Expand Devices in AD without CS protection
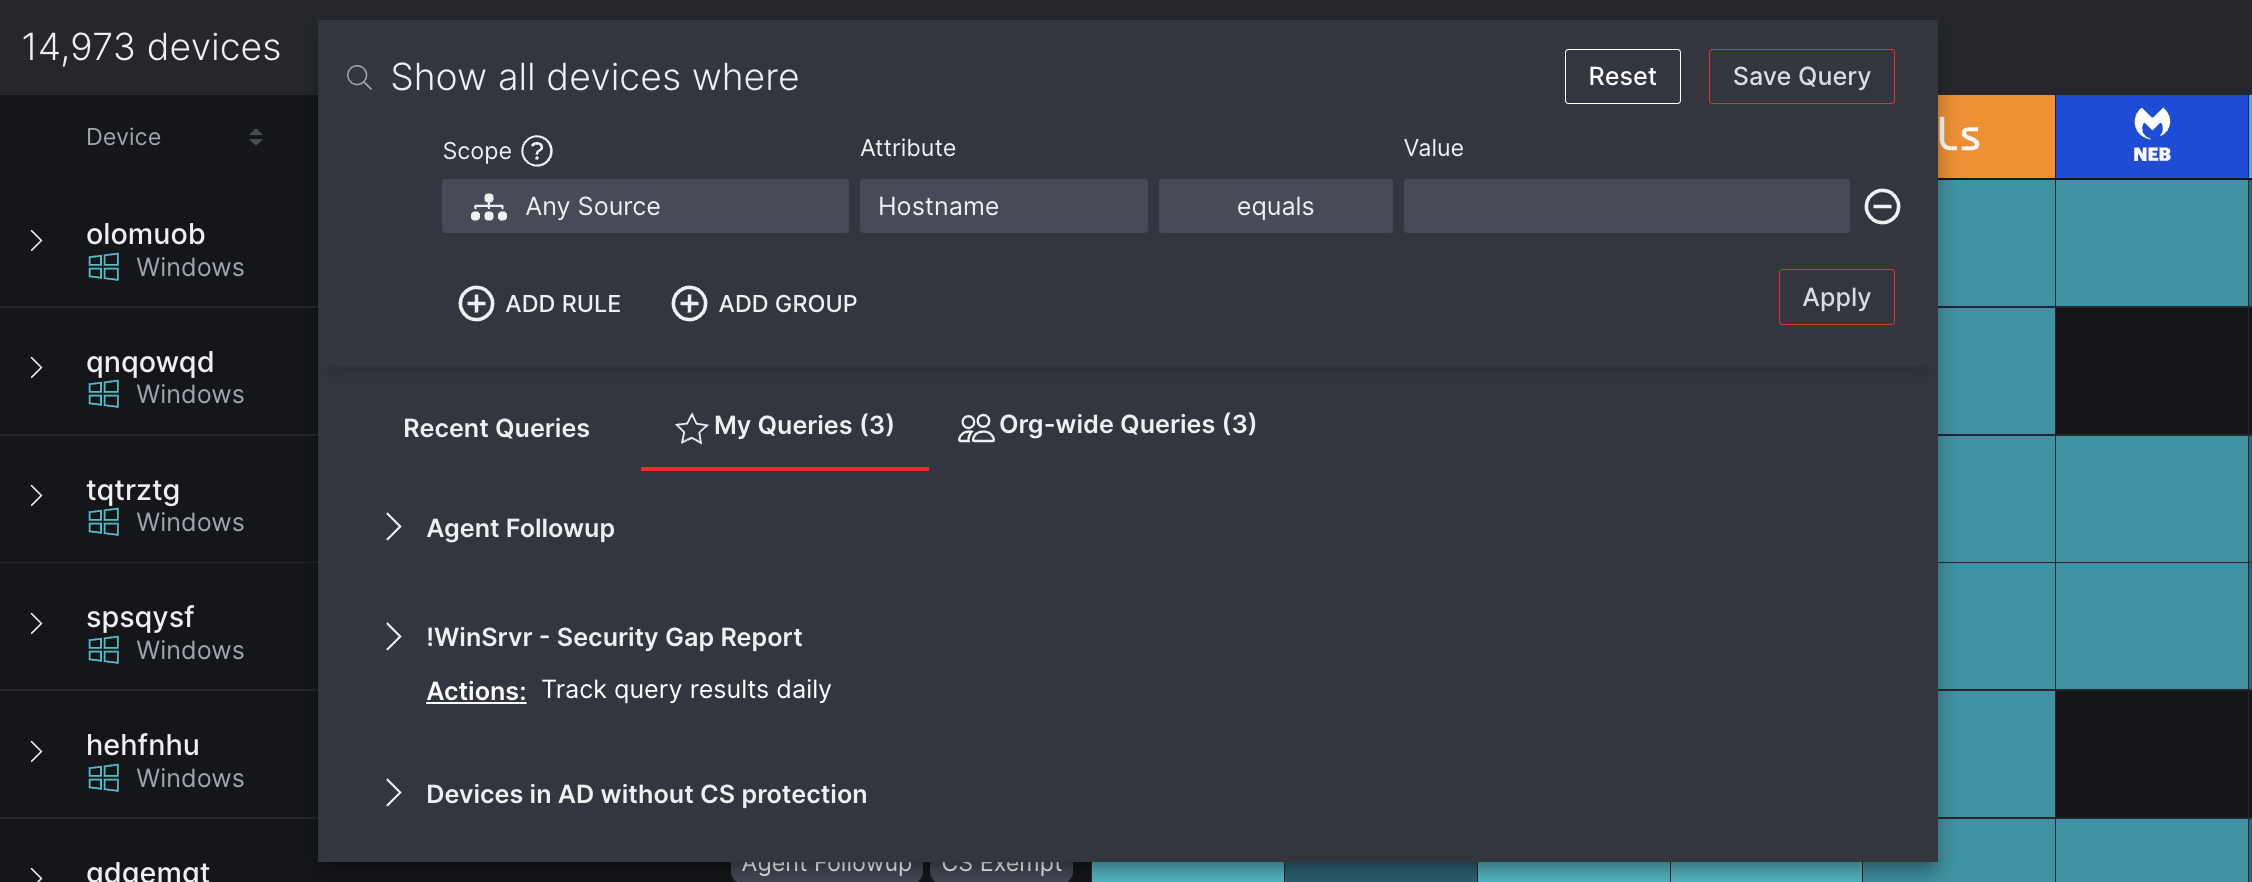The image size is (2252, 882). pyautogui.click(x=392, y=793)
